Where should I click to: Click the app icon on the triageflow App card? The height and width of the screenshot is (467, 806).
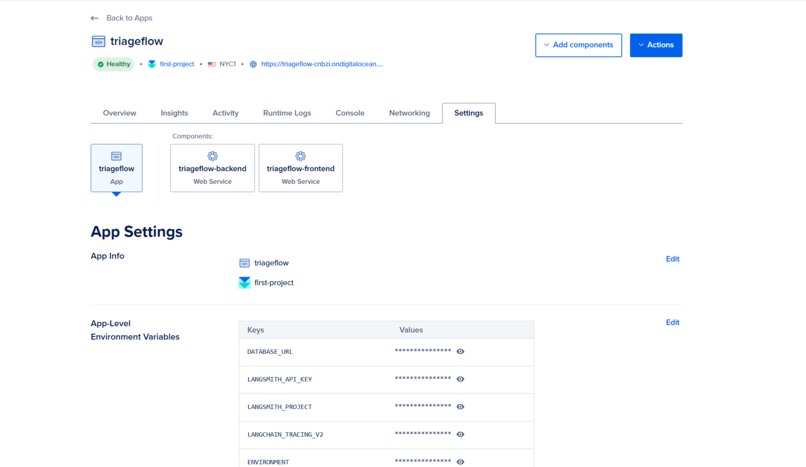tap(116, 156)
